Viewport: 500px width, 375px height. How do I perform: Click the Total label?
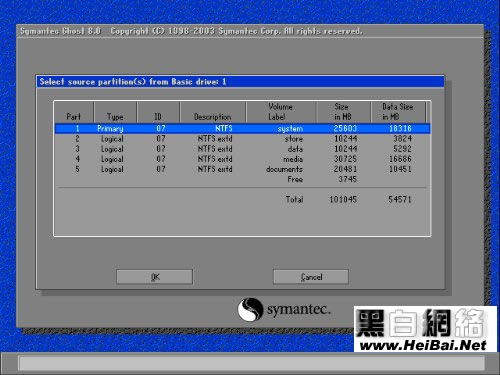coord(294,200)
